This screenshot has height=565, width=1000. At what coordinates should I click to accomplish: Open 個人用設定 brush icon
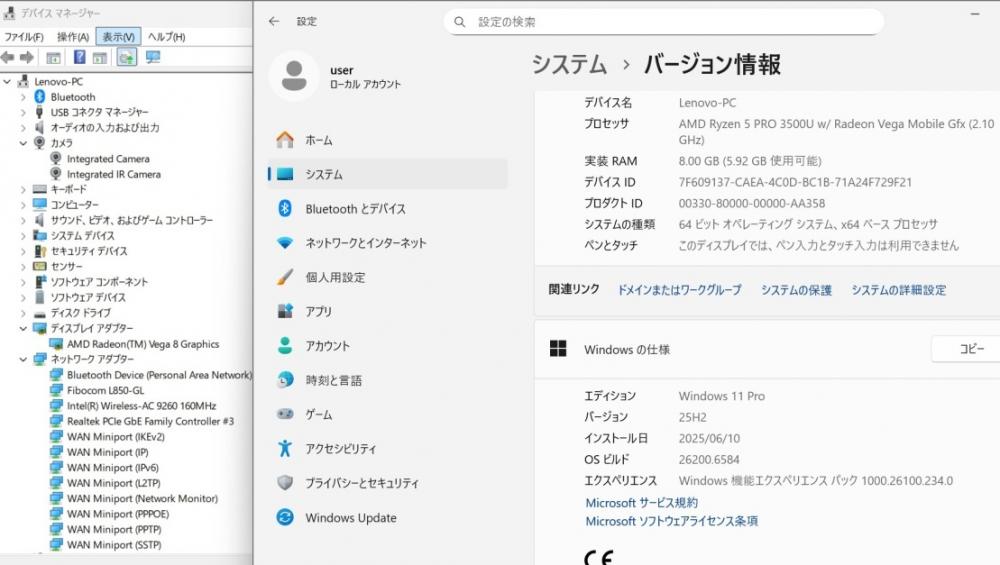point(285,277)
